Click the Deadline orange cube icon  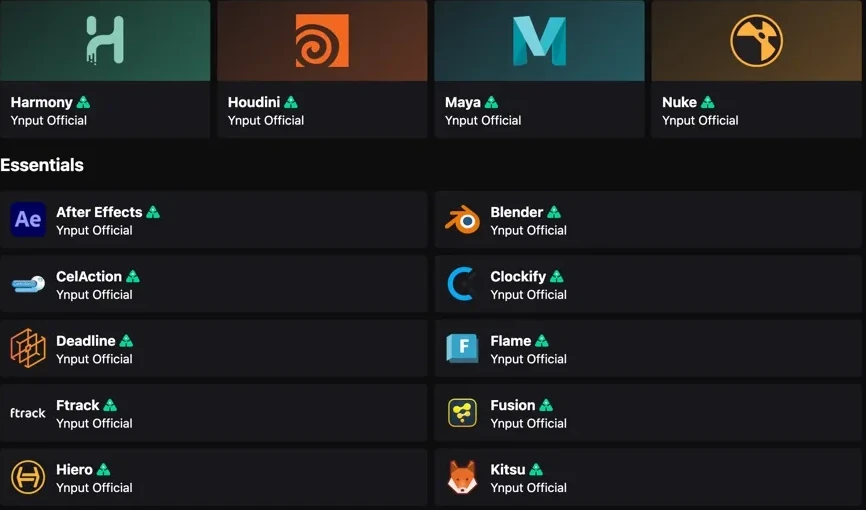click(x=28, y=348)
